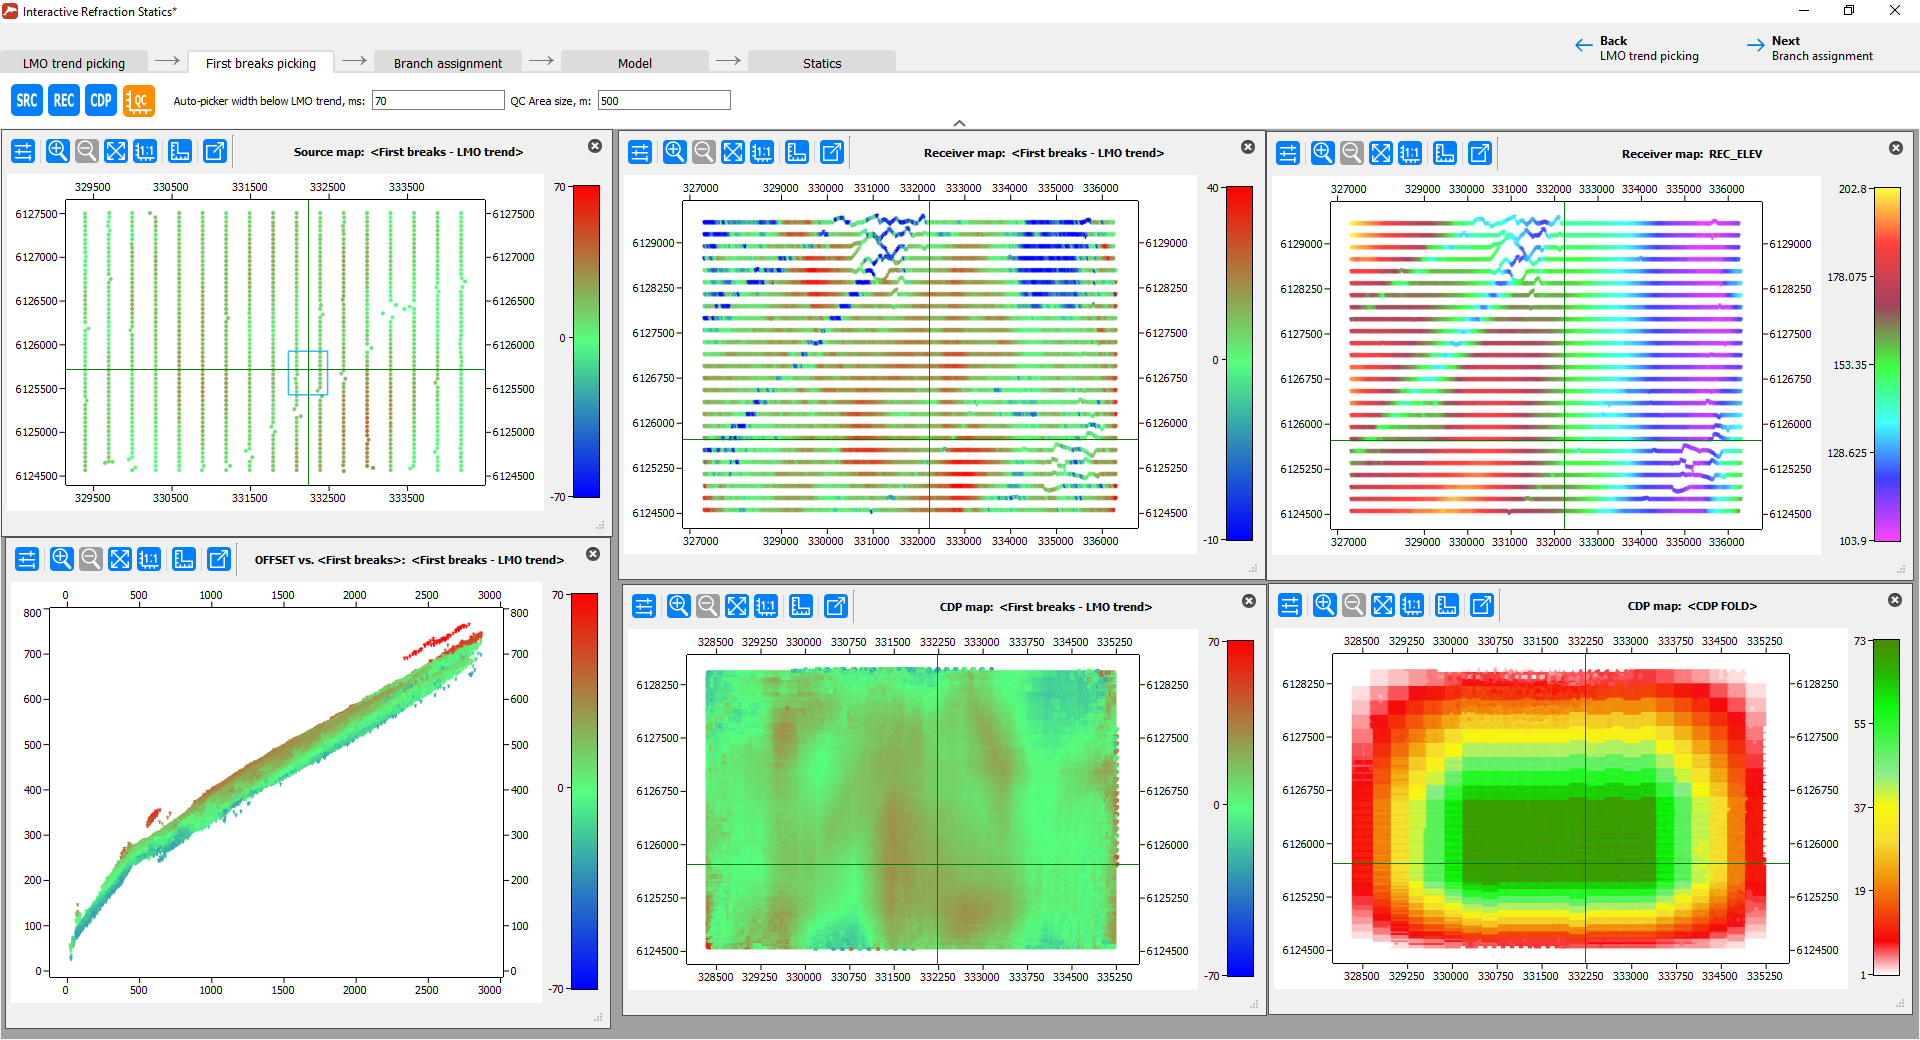
Task: Click Next to Branch assignment
Action: tap(1810, 48)
